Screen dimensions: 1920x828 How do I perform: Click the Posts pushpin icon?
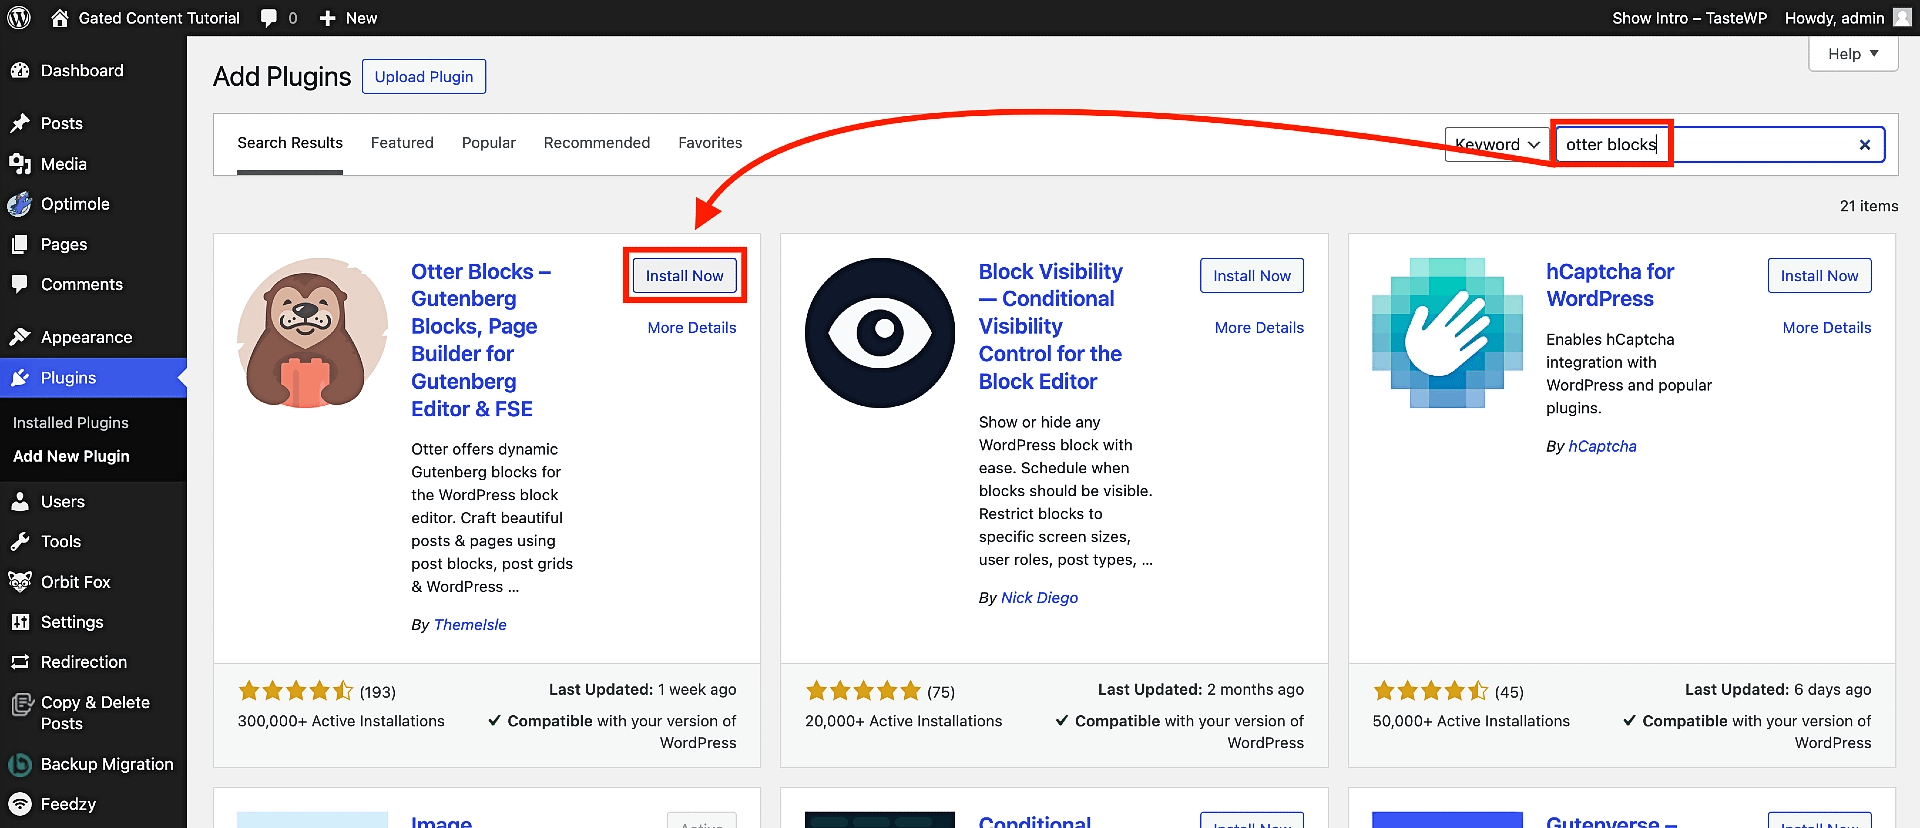pos(20,123)
